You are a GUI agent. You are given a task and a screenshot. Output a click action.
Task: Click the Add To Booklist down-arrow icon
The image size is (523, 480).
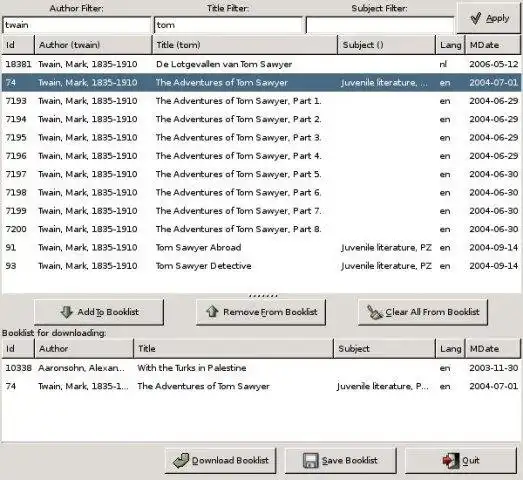tap(67, 312)
